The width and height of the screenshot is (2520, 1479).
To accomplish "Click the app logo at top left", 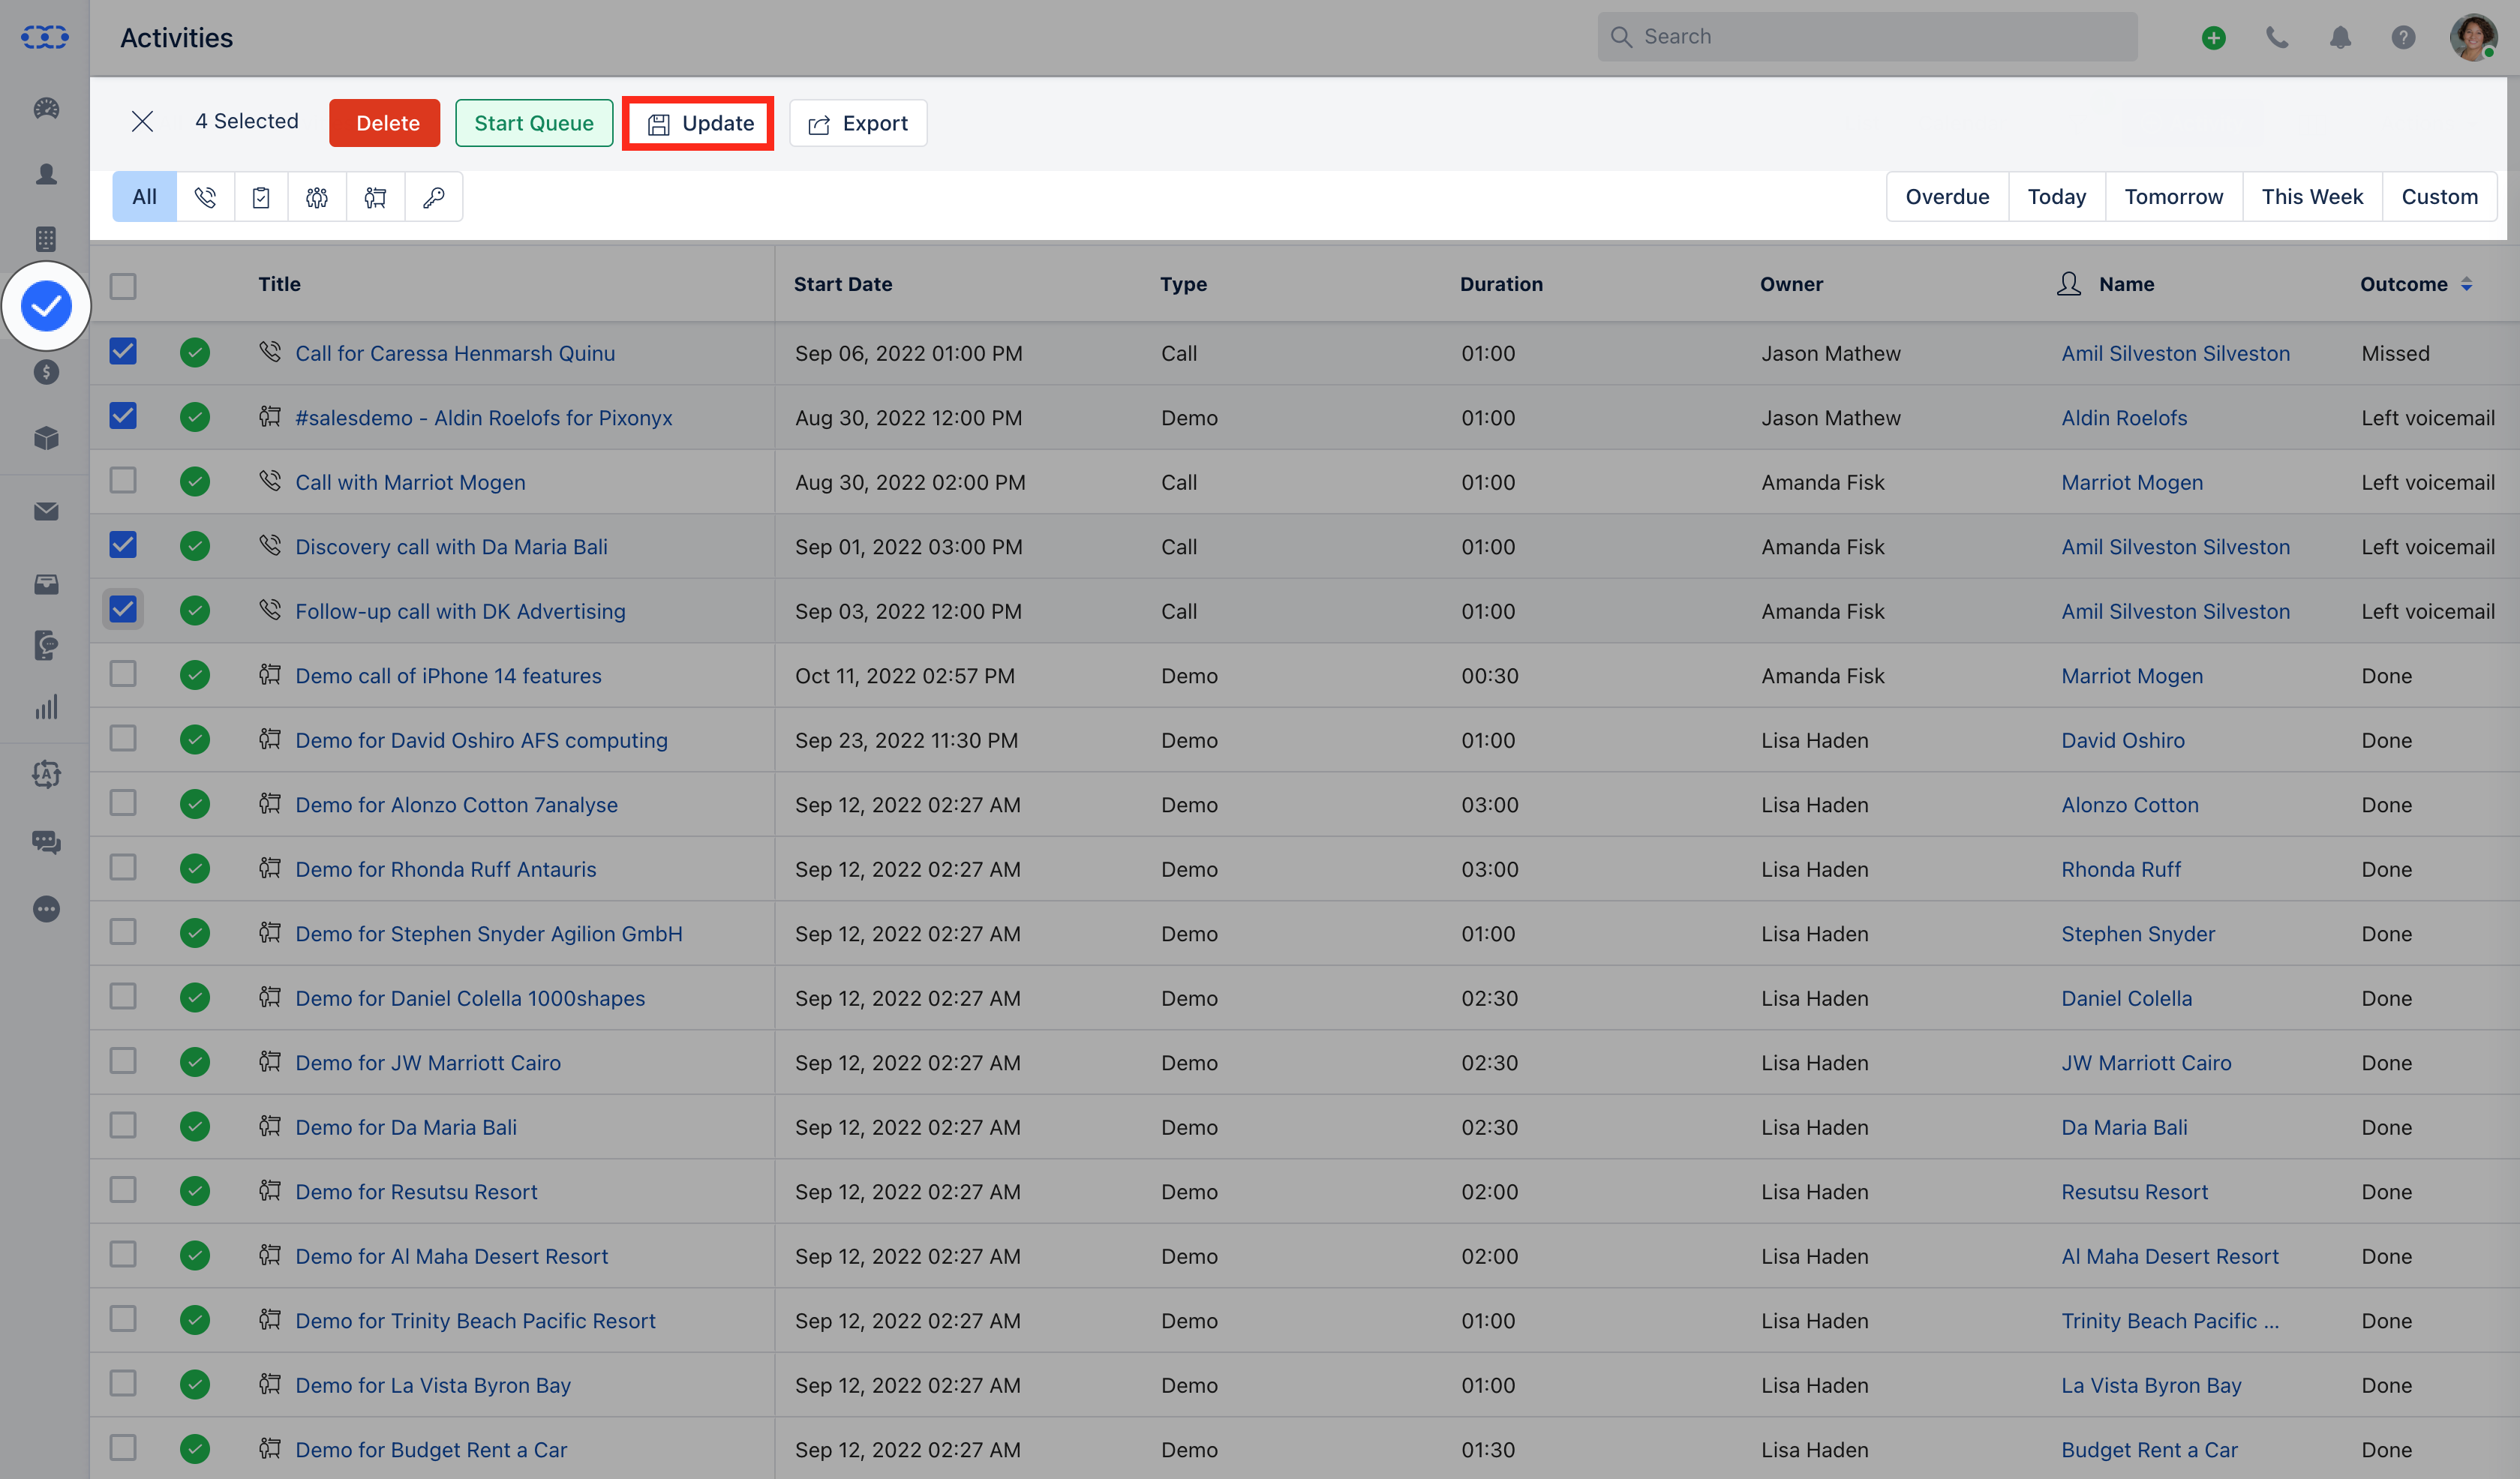I will pos(45,38).
